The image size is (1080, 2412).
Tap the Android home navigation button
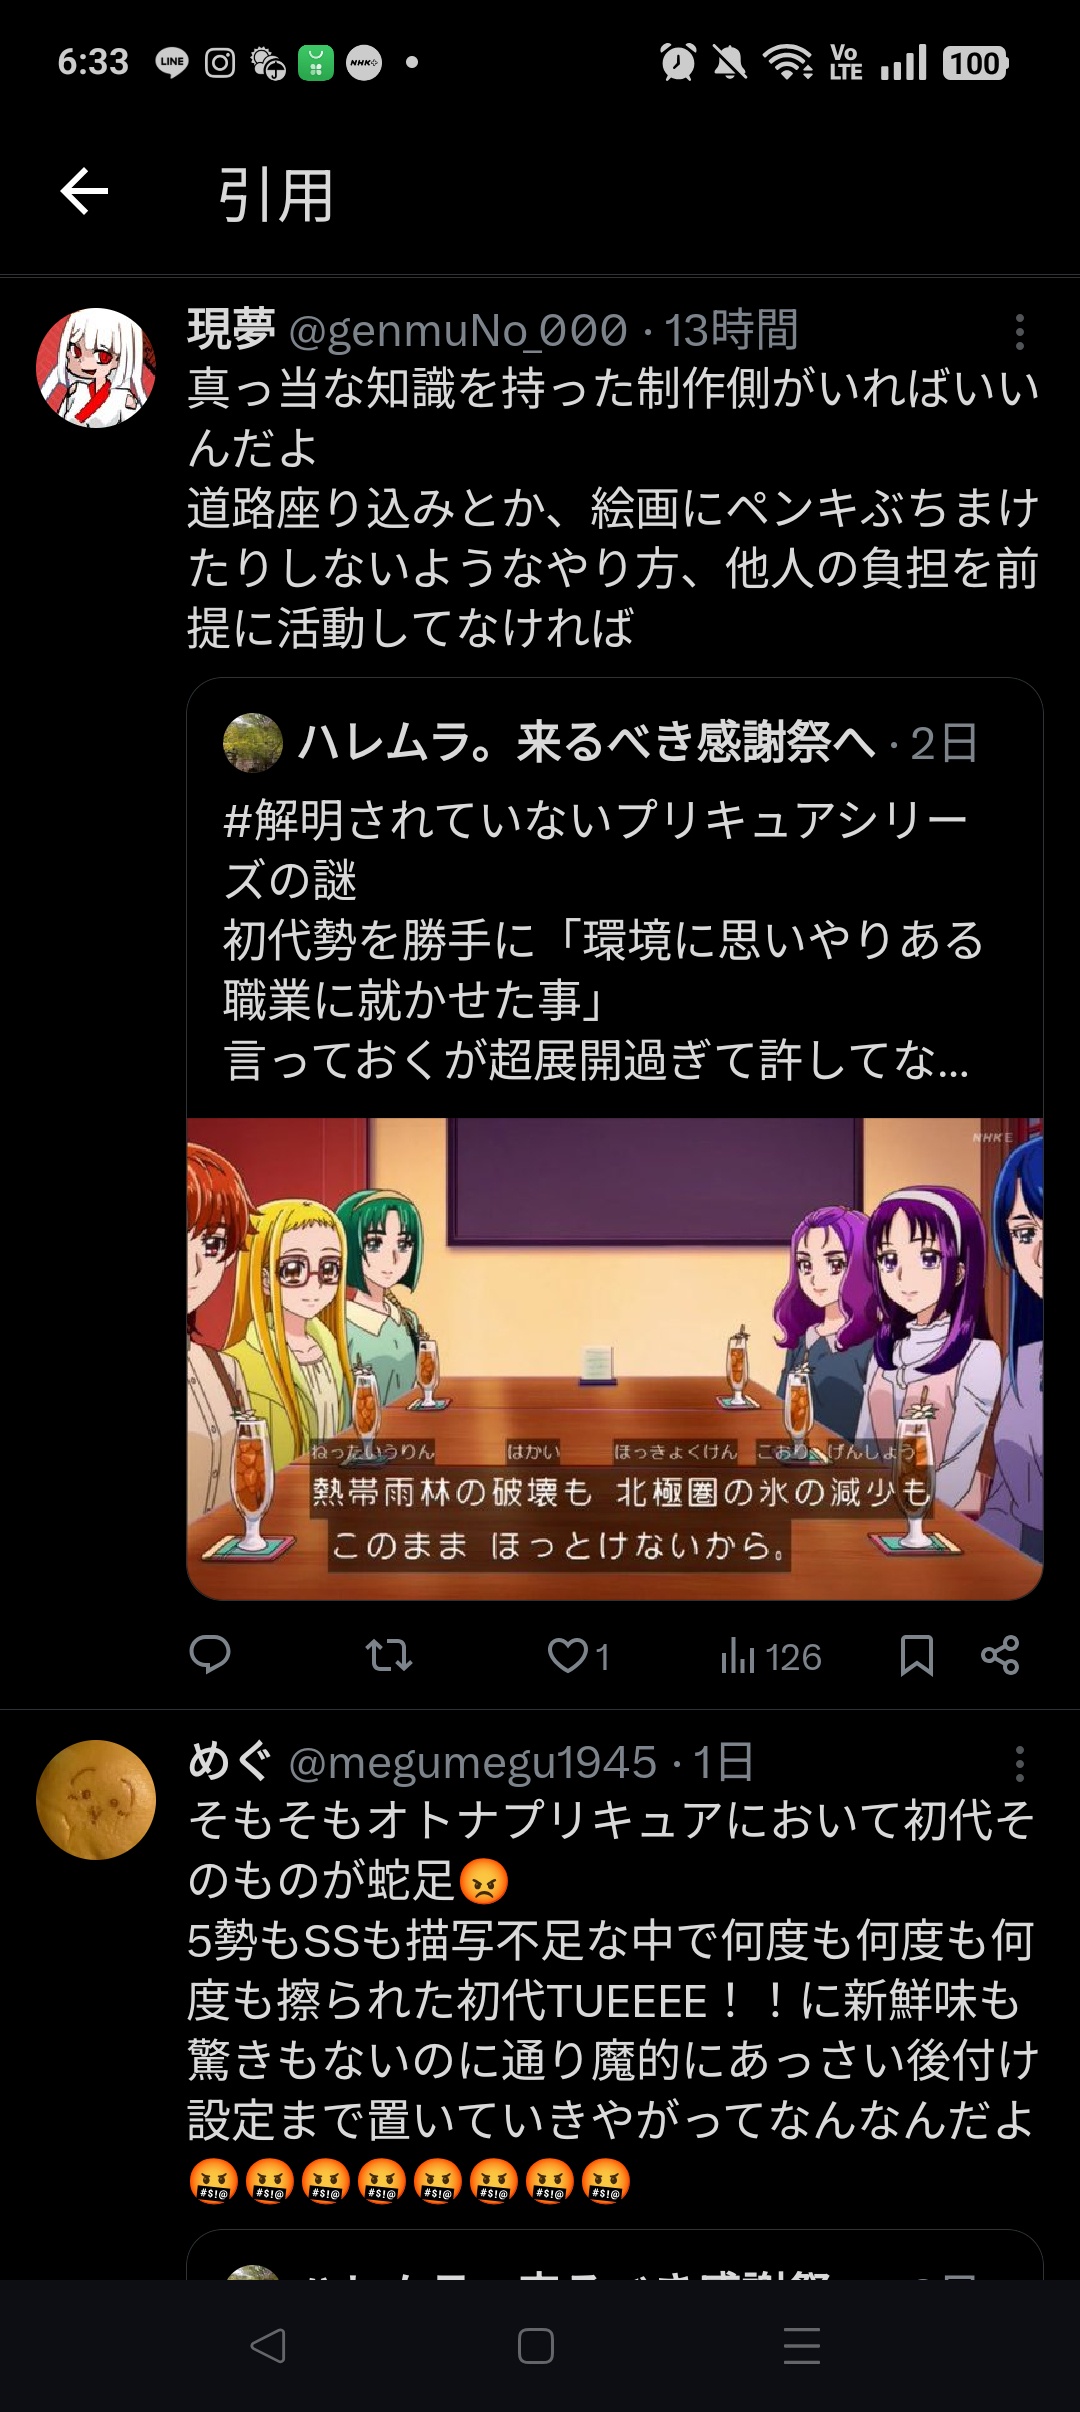pyautogui.click(x=536, y=2346)
